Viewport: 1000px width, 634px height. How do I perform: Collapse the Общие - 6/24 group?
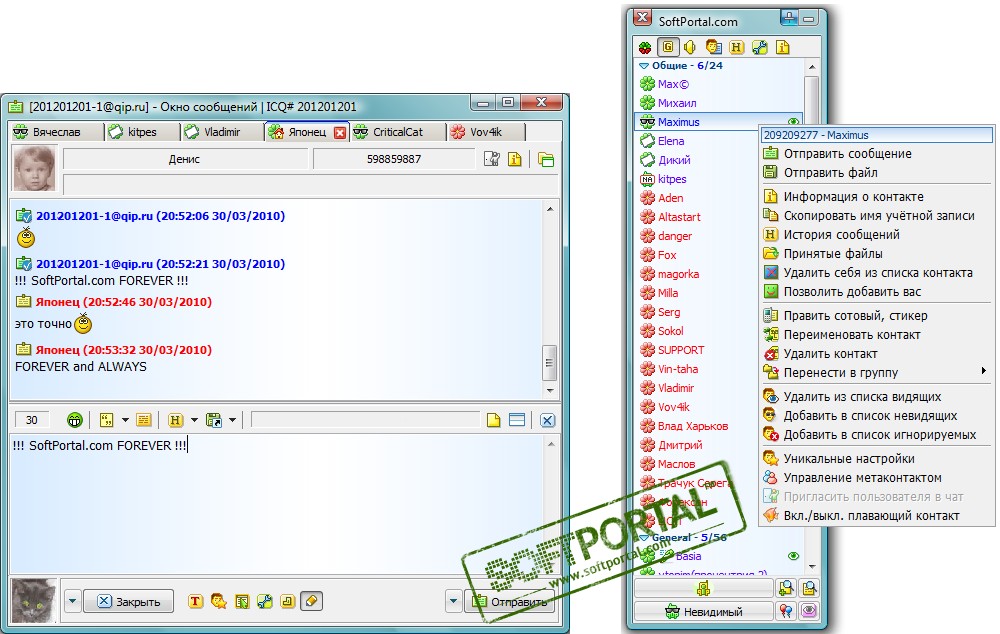tap(643, 66)
